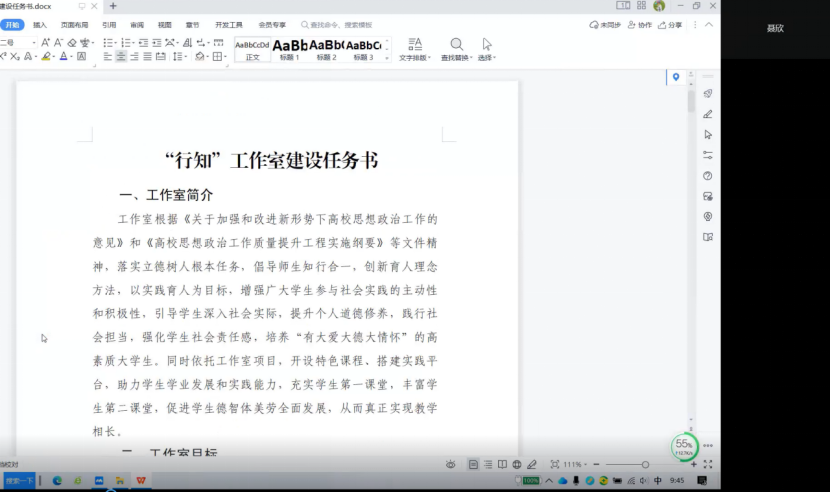
Task: Open the 引用 tab
Action: click(109, 25)
